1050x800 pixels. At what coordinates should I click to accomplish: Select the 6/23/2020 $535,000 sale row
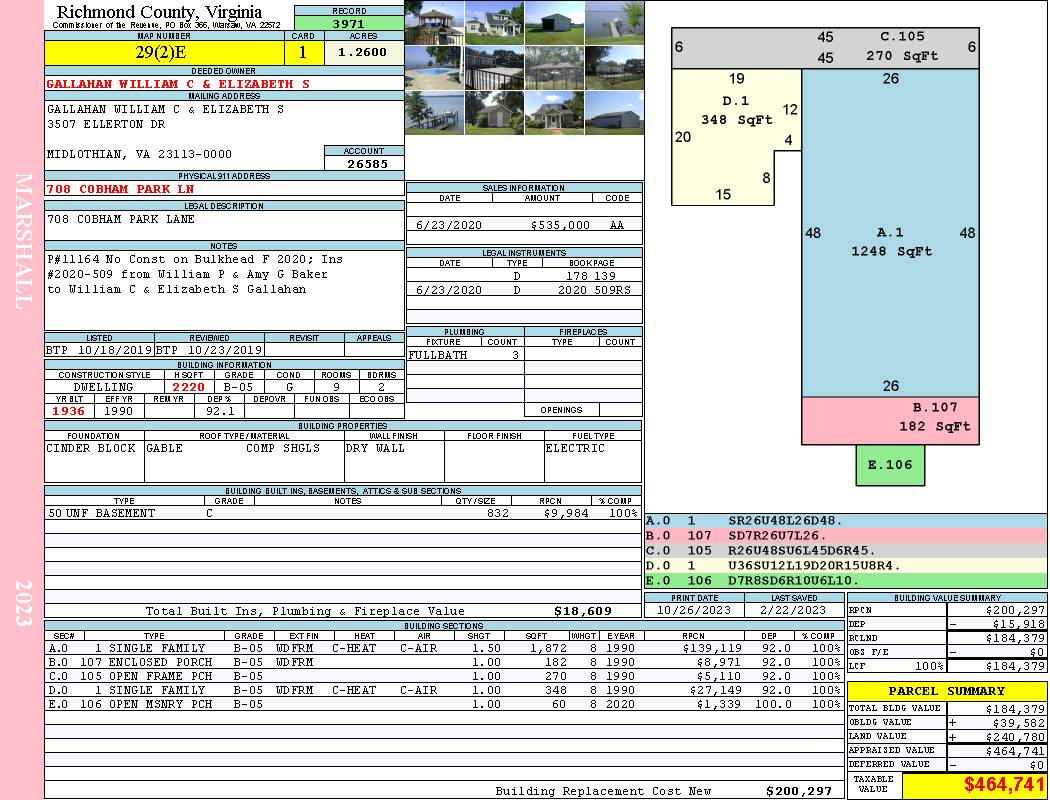click(523, 225)
